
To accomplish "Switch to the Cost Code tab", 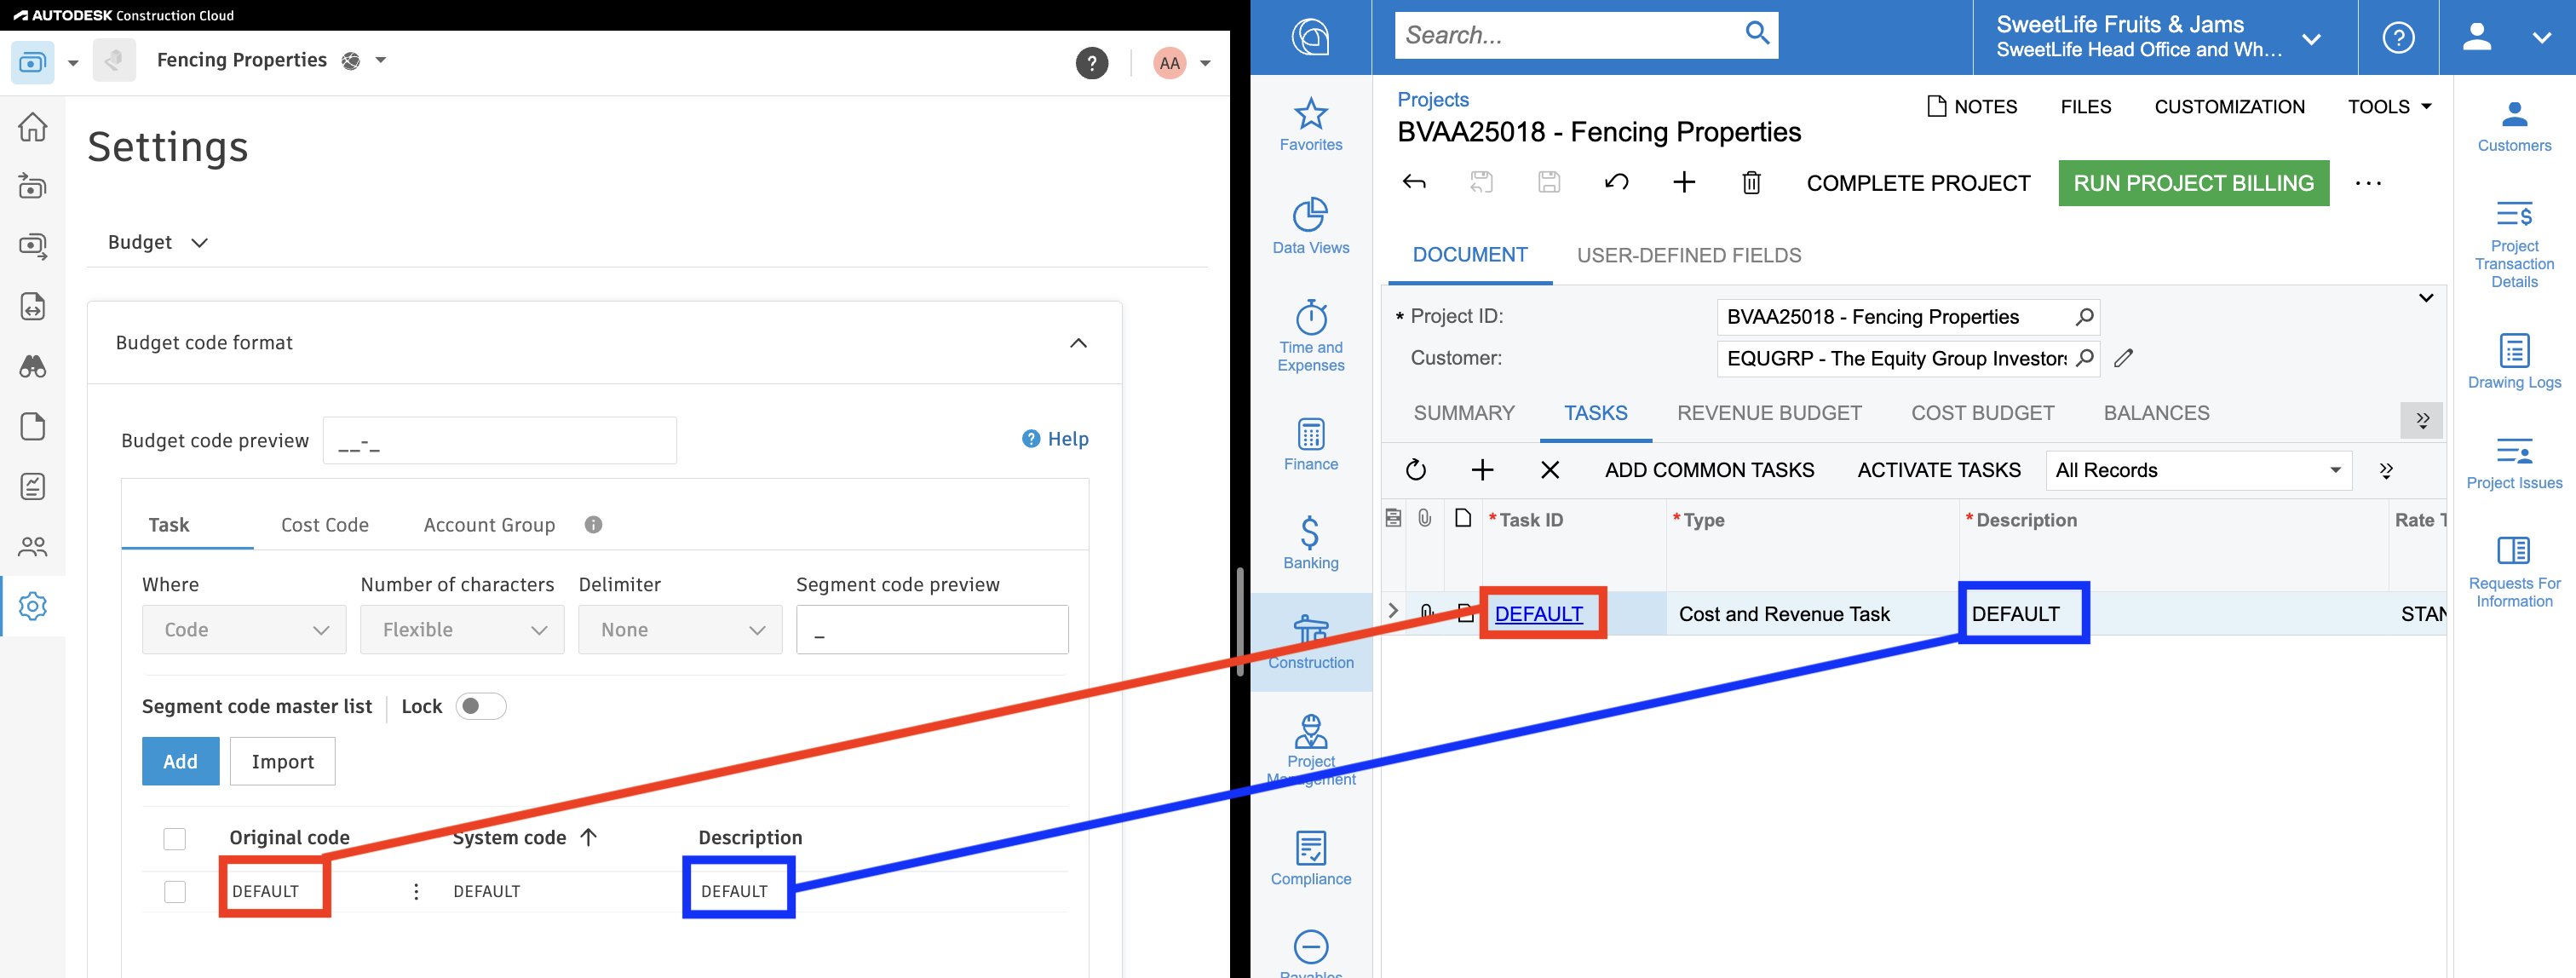I will pyautogui.click(x=324, y=525).
